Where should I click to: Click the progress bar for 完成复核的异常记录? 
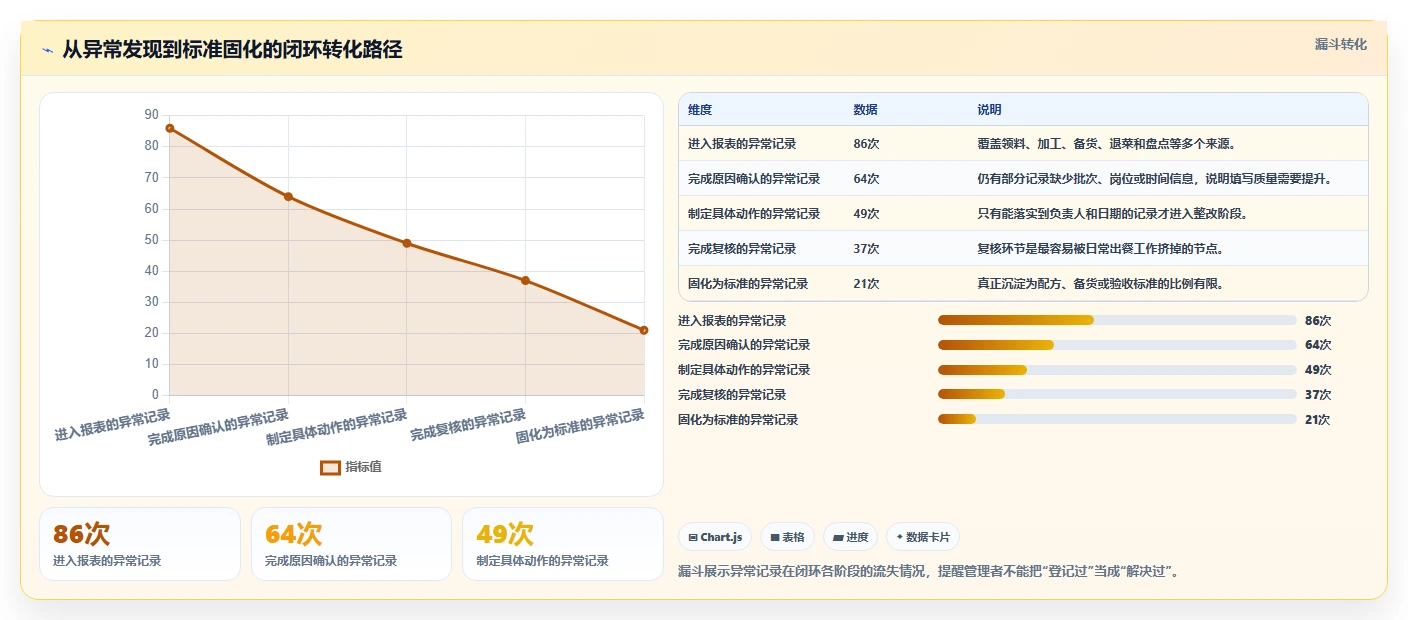(x=1117, y=395)
